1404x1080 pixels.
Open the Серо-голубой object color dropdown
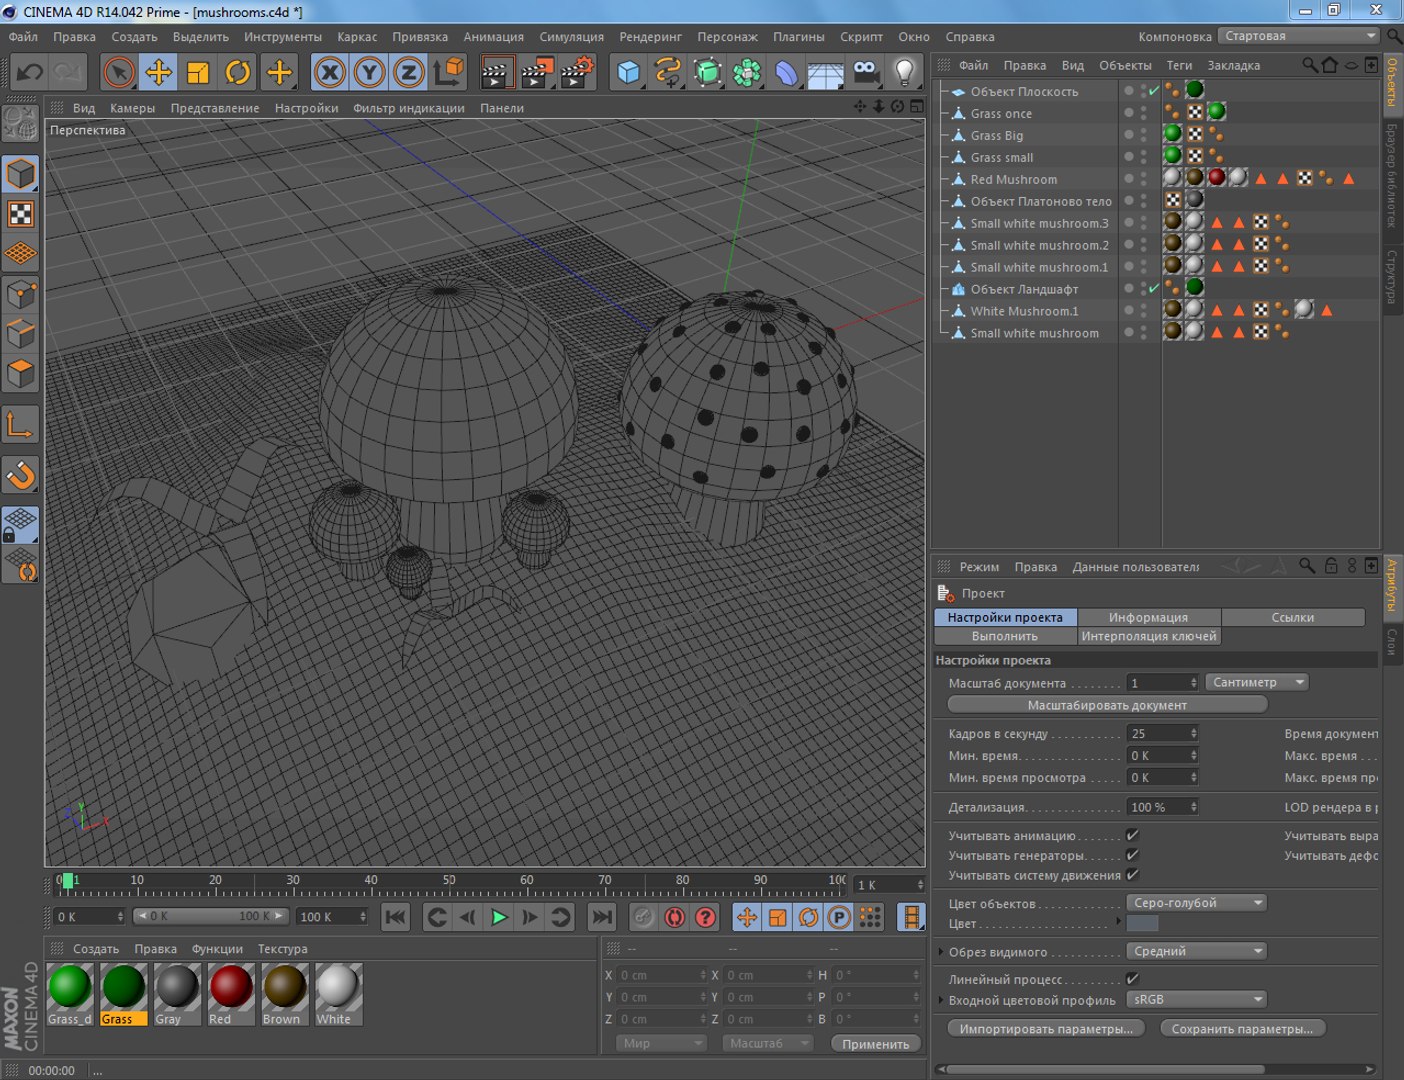1196,902
